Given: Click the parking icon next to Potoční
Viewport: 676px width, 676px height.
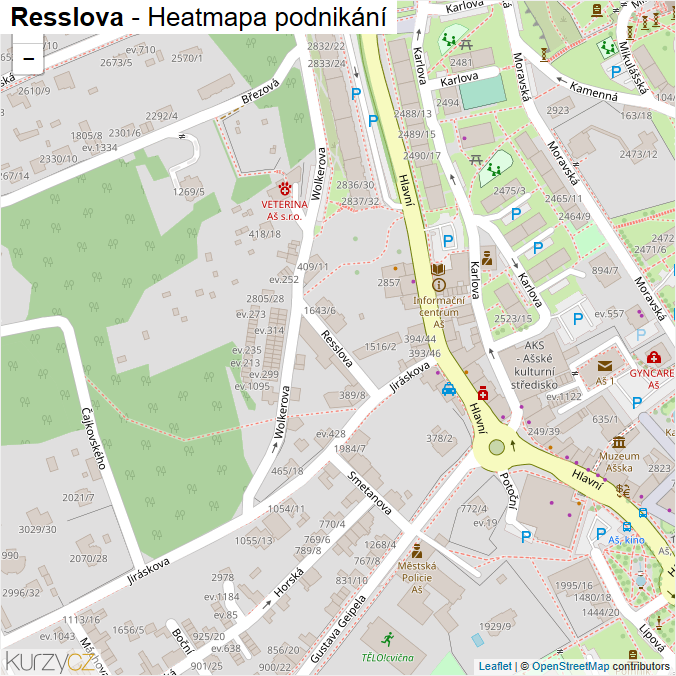Looking at the screenshot, I should [x=526, y=537].
